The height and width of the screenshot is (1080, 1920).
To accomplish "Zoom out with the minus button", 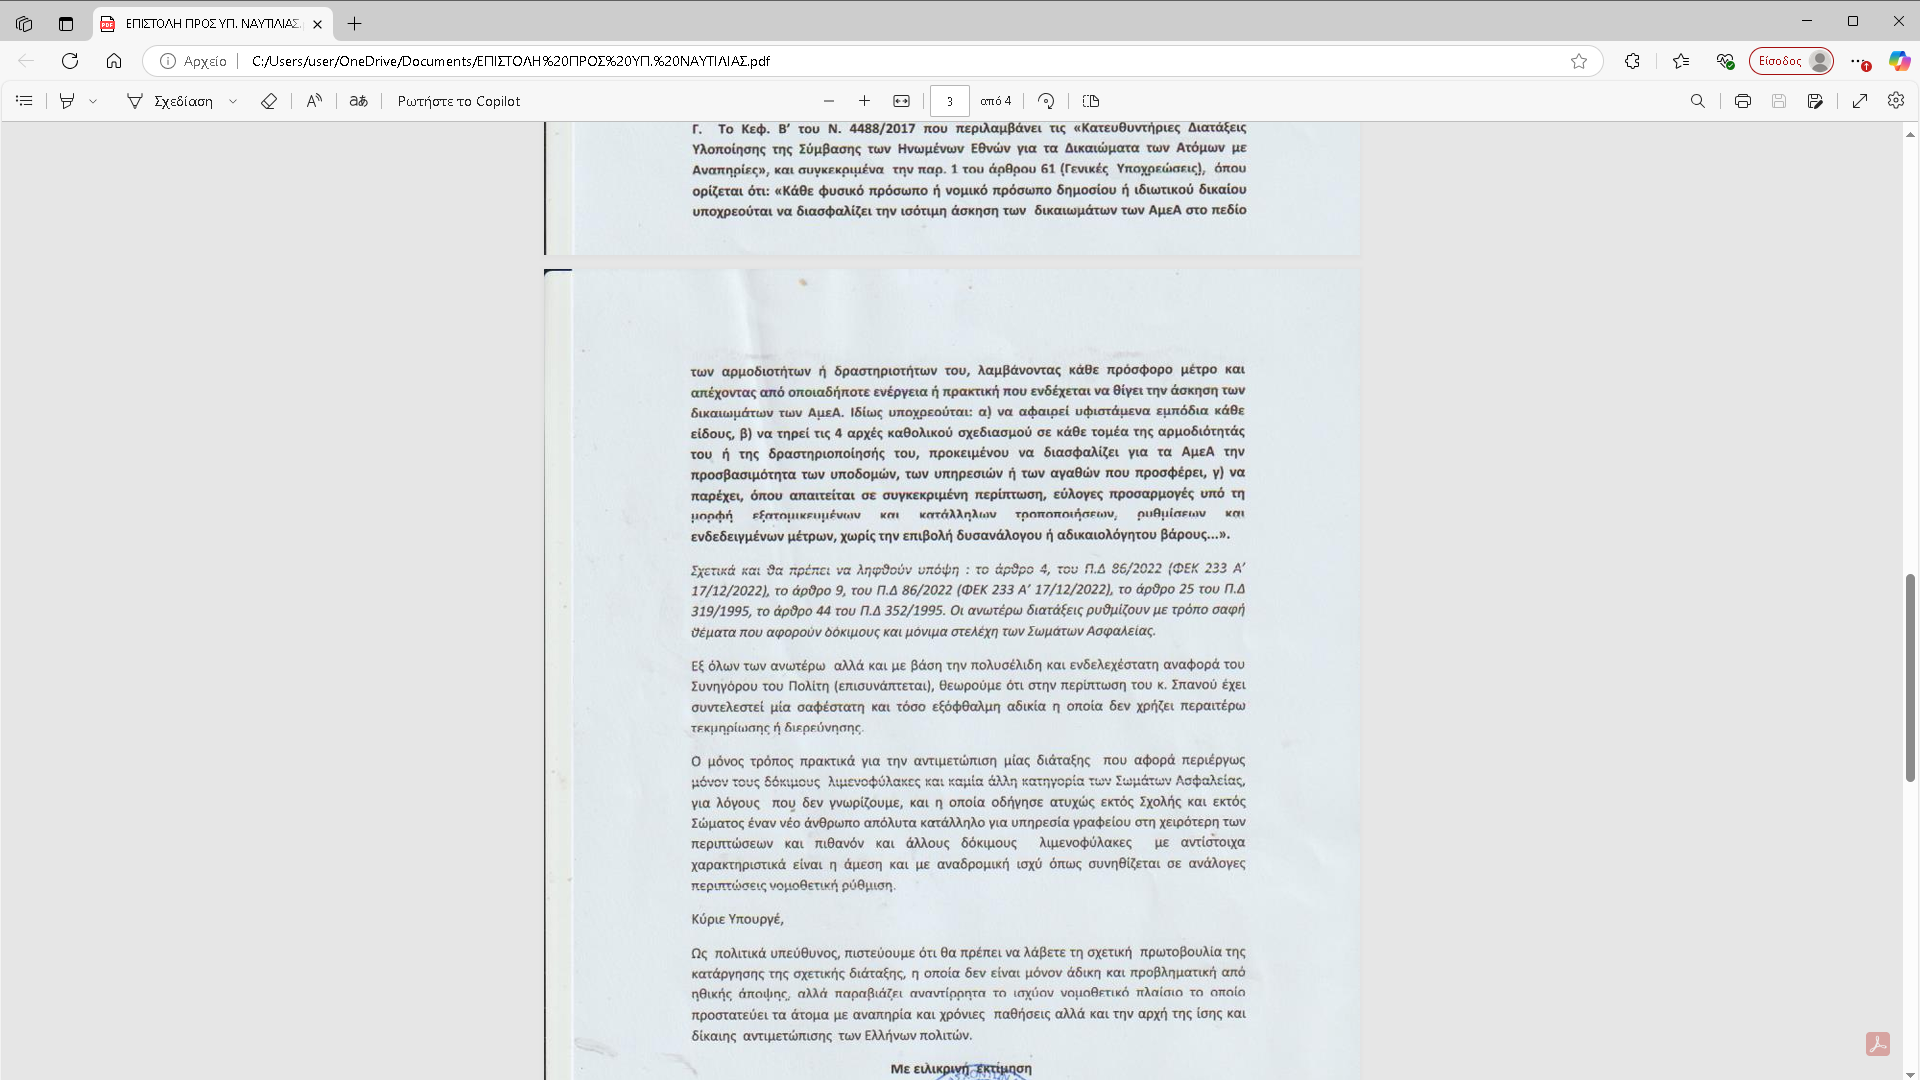I will click(x=828, y=101).
